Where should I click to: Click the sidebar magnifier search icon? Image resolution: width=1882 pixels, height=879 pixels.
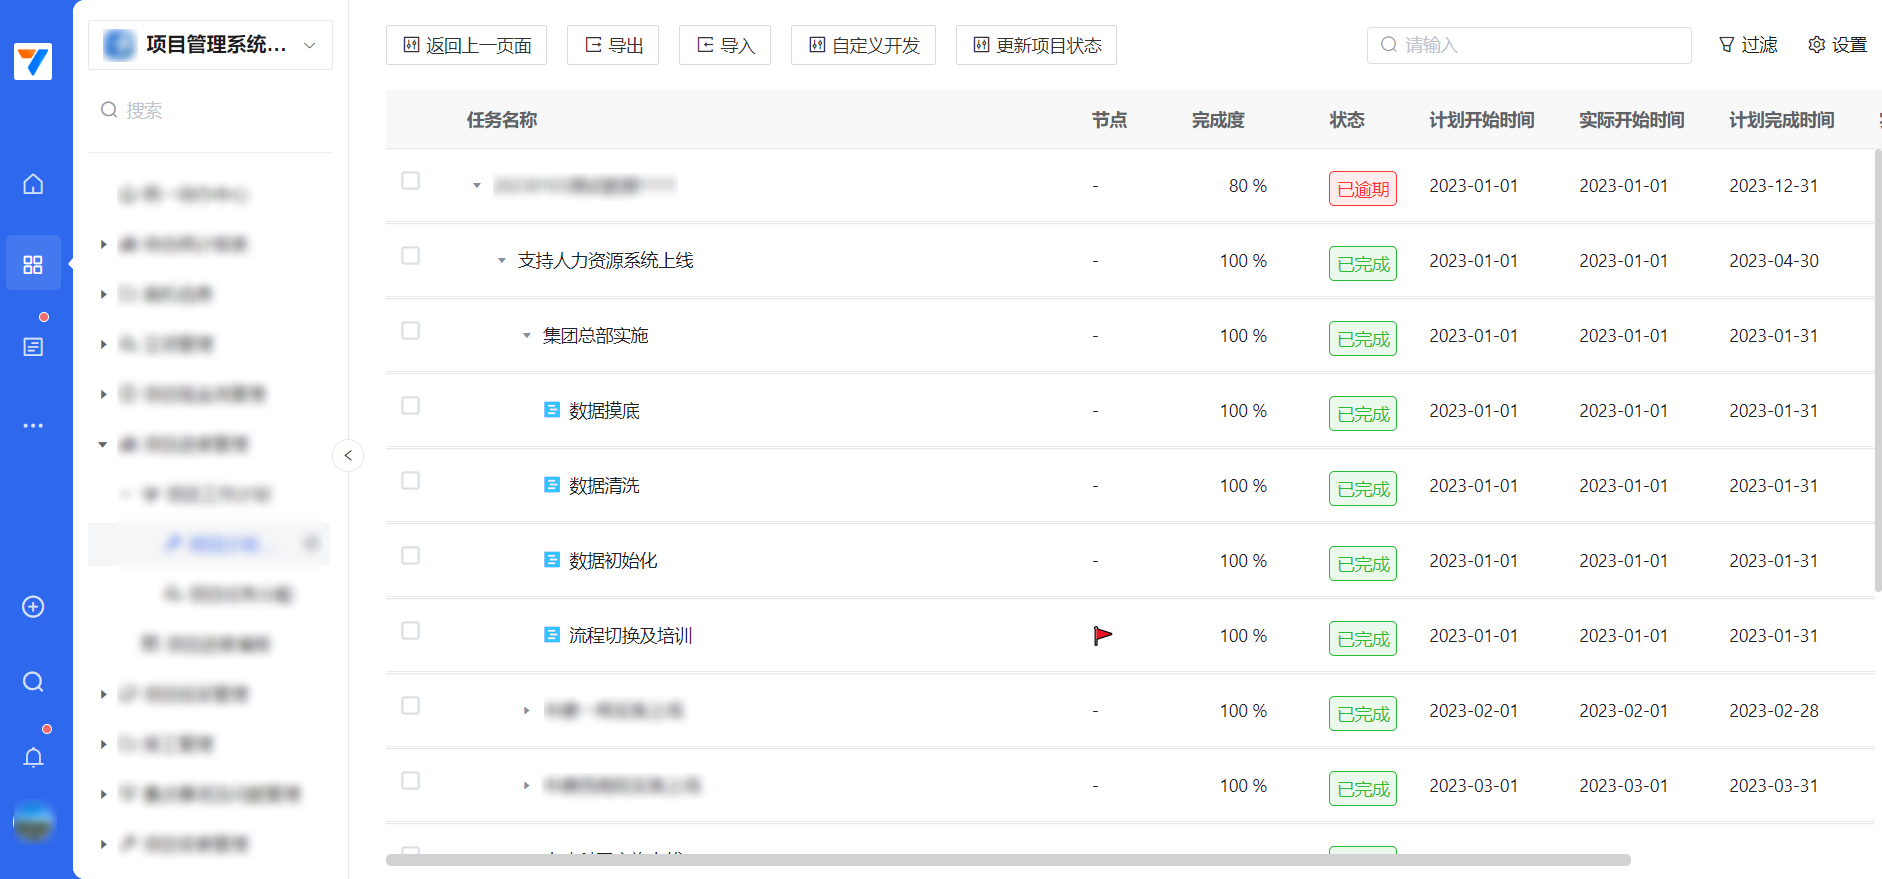click(33, 682)
